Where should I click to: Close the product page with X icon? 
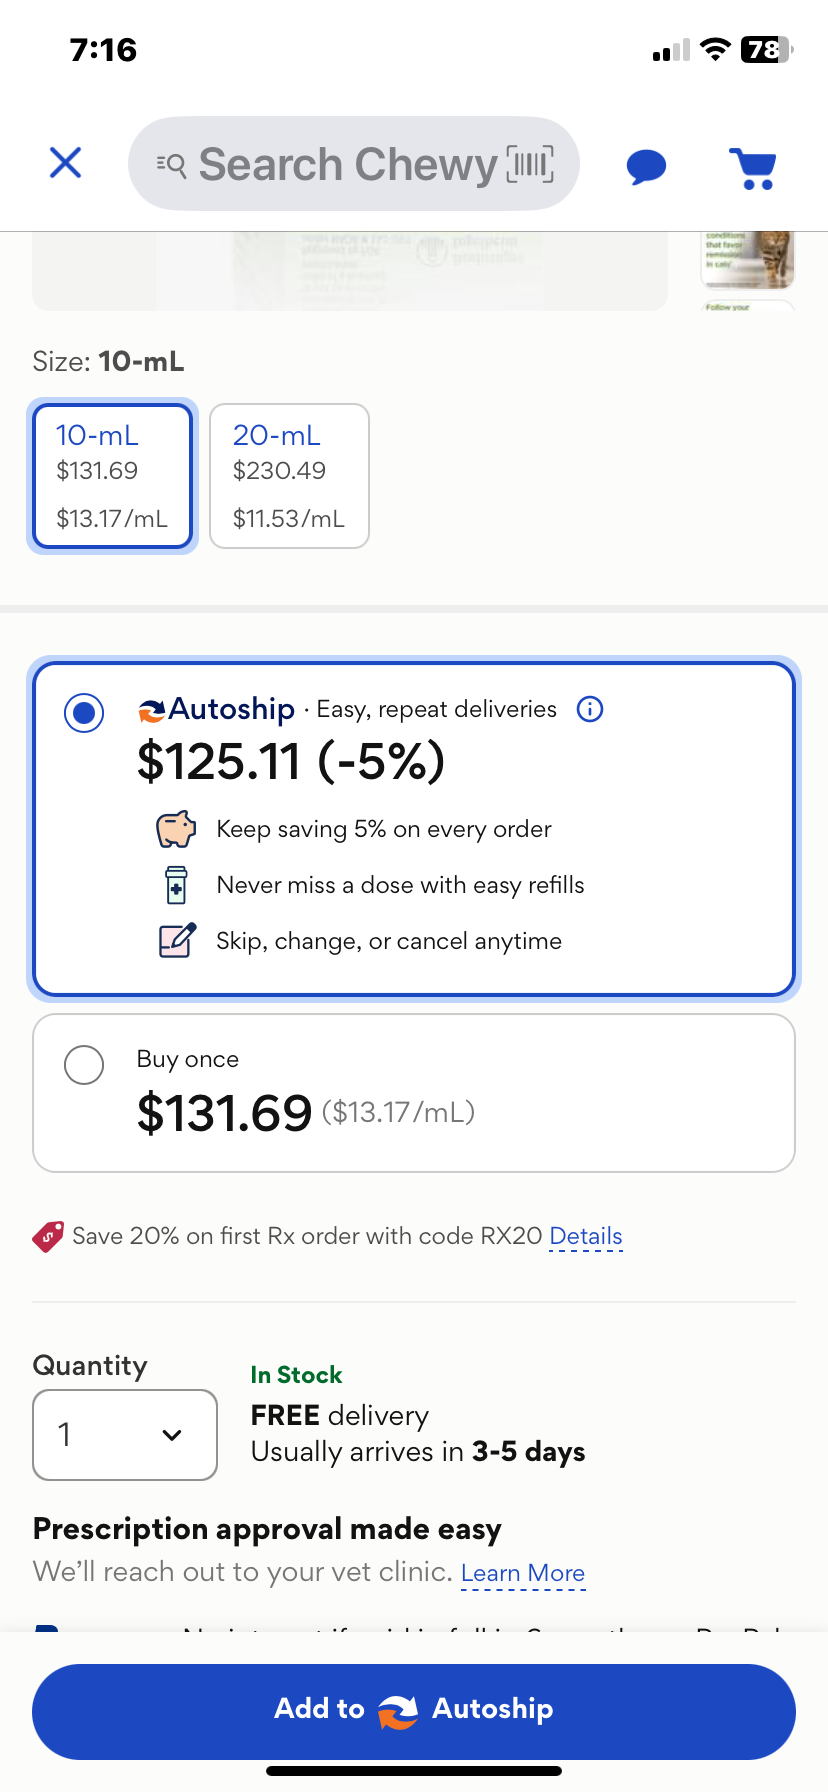pos(66,163)
